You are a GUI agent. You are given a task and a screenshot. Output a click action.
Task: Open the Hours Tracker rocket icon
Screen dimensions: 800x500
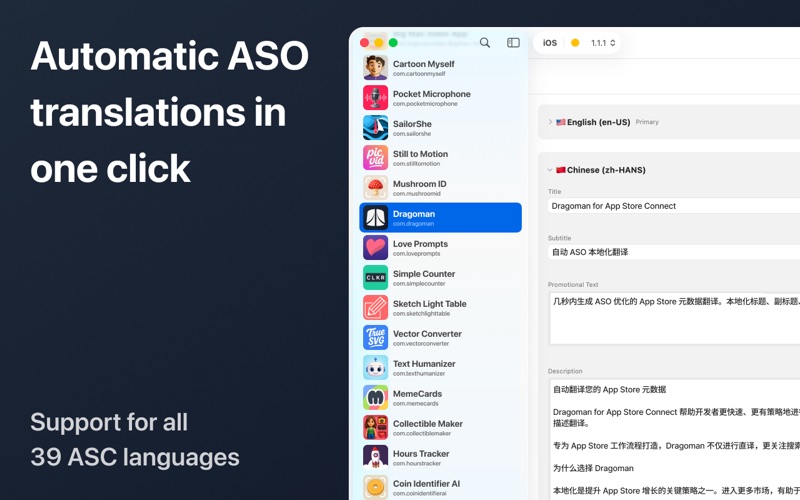(x=376, y=458)
